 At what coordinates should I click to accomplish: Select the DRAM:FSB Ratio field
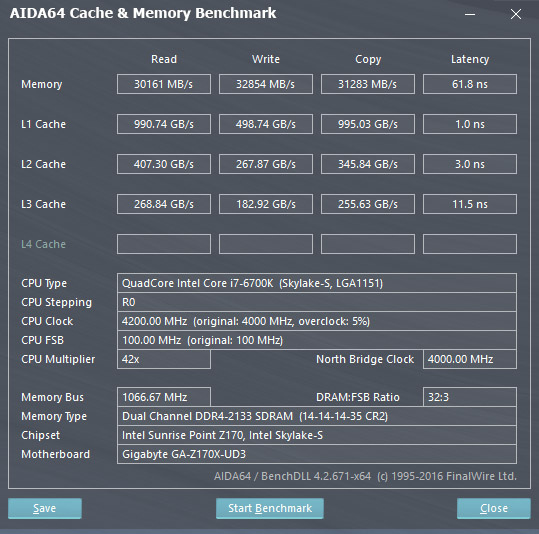470,397
